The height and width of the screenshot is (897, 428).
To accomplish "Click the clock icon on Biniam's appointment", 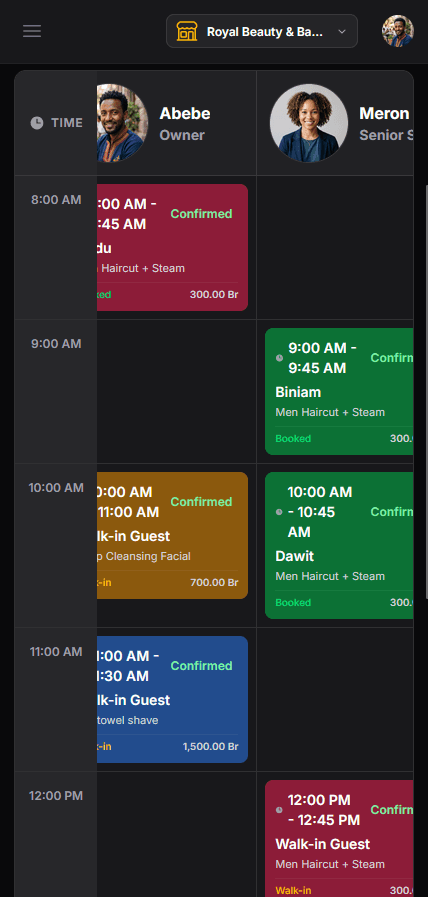I will click(x=279, y=358).
